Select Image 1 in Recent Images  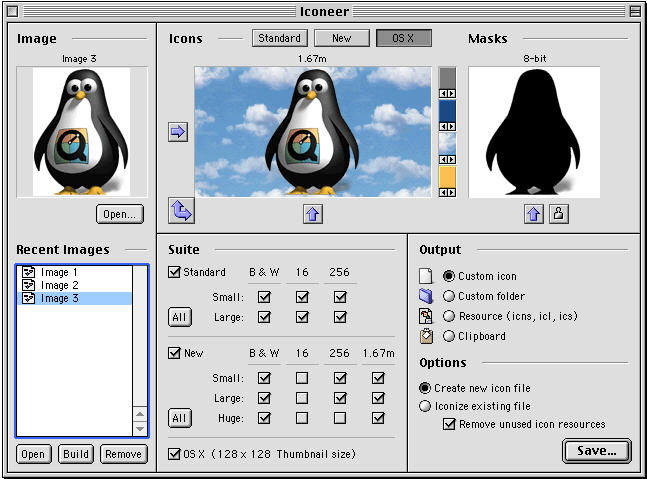click(75, 272)
